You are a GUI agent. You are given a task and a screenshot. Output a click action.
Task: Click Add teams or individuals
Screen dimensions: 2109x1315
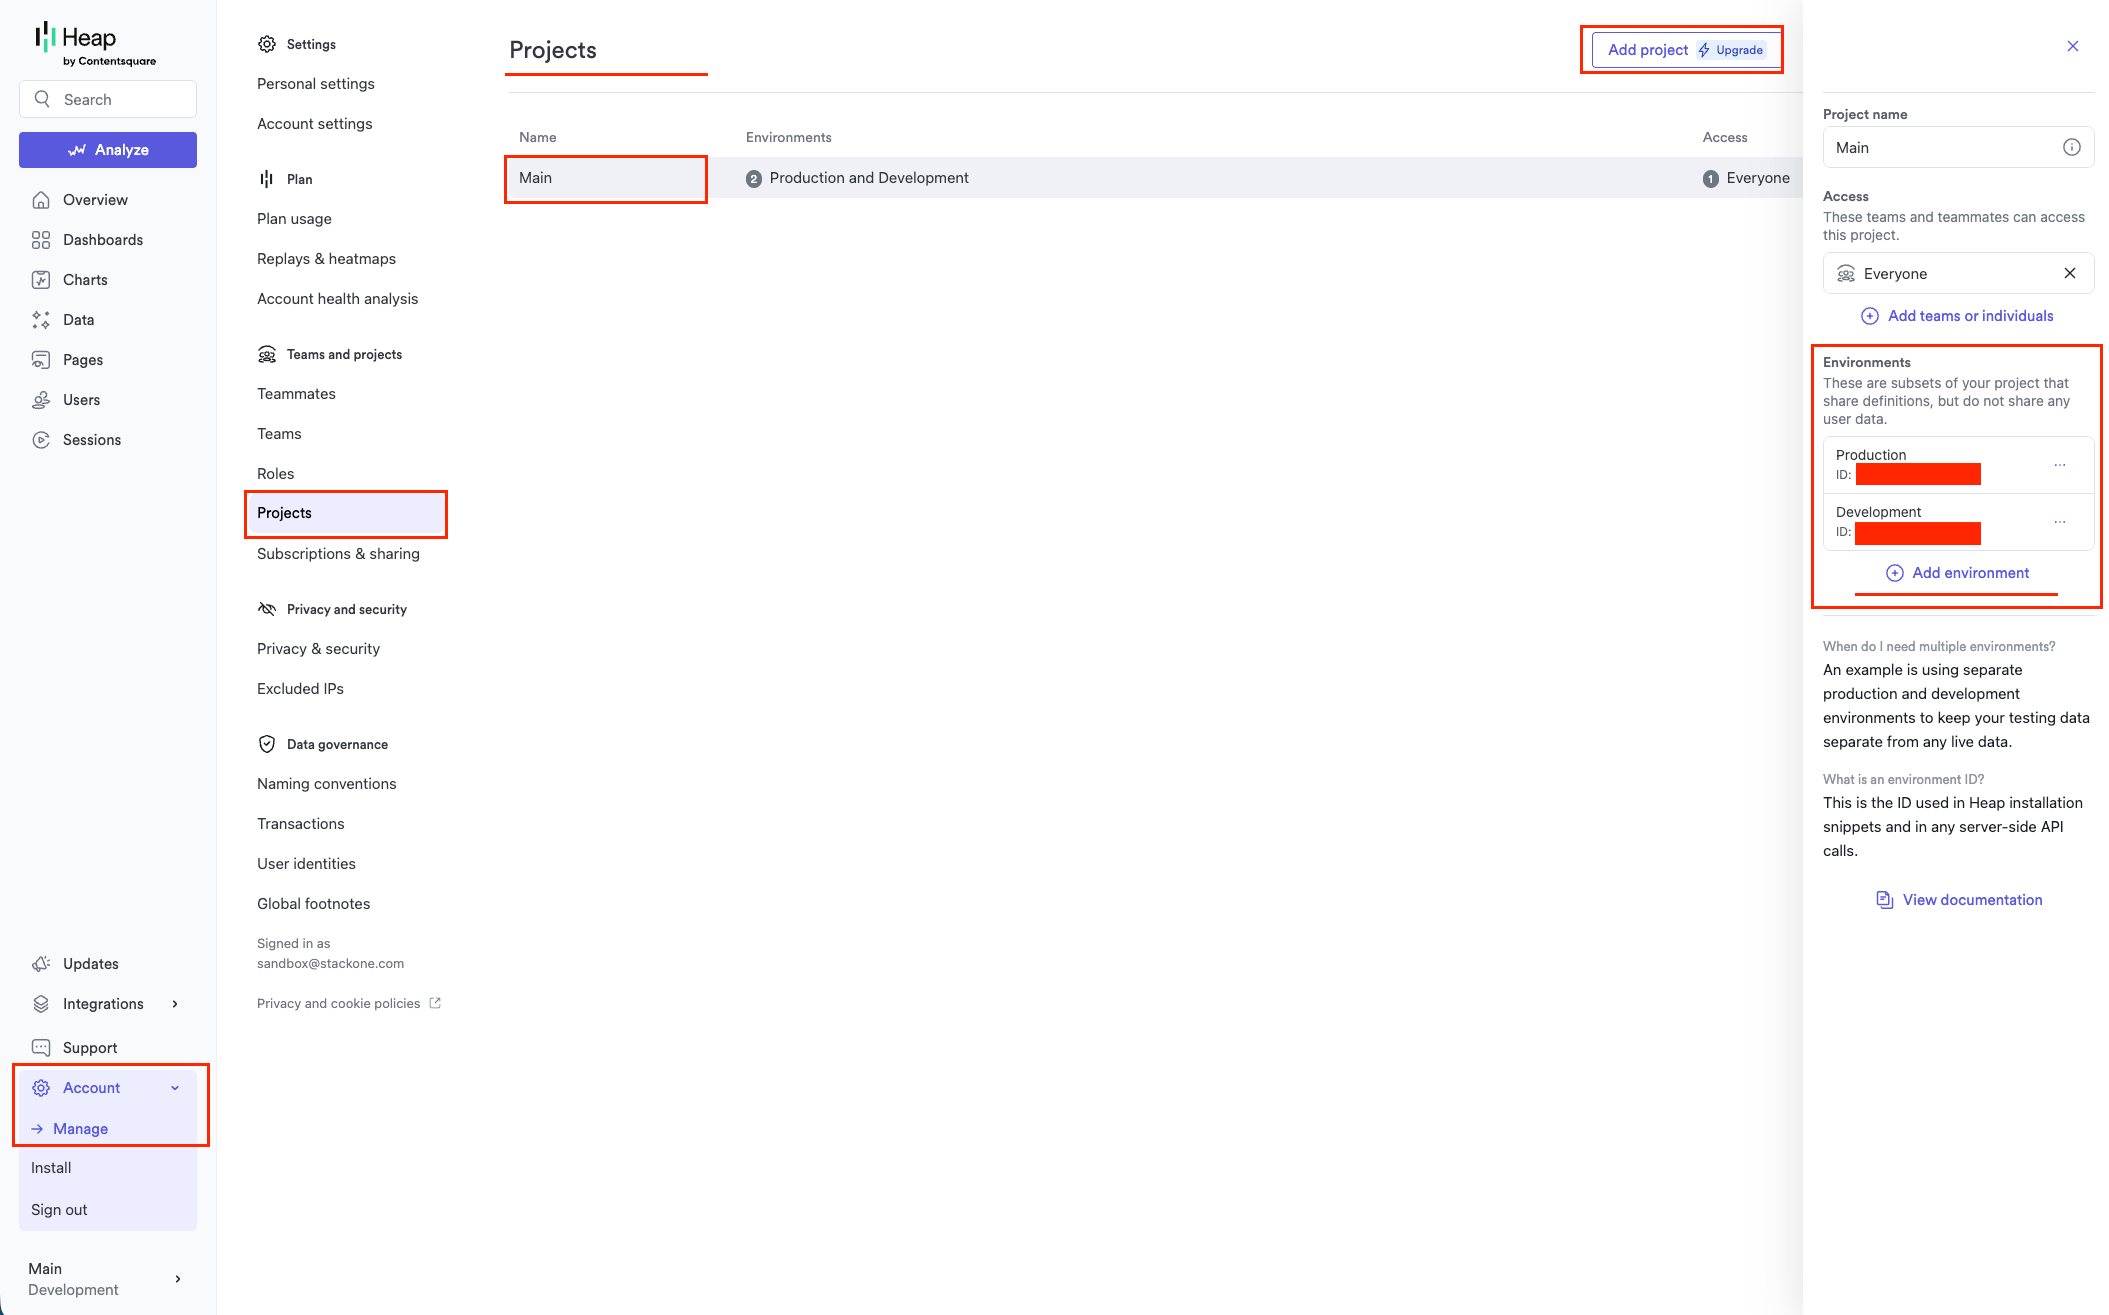click(1957, 316)
